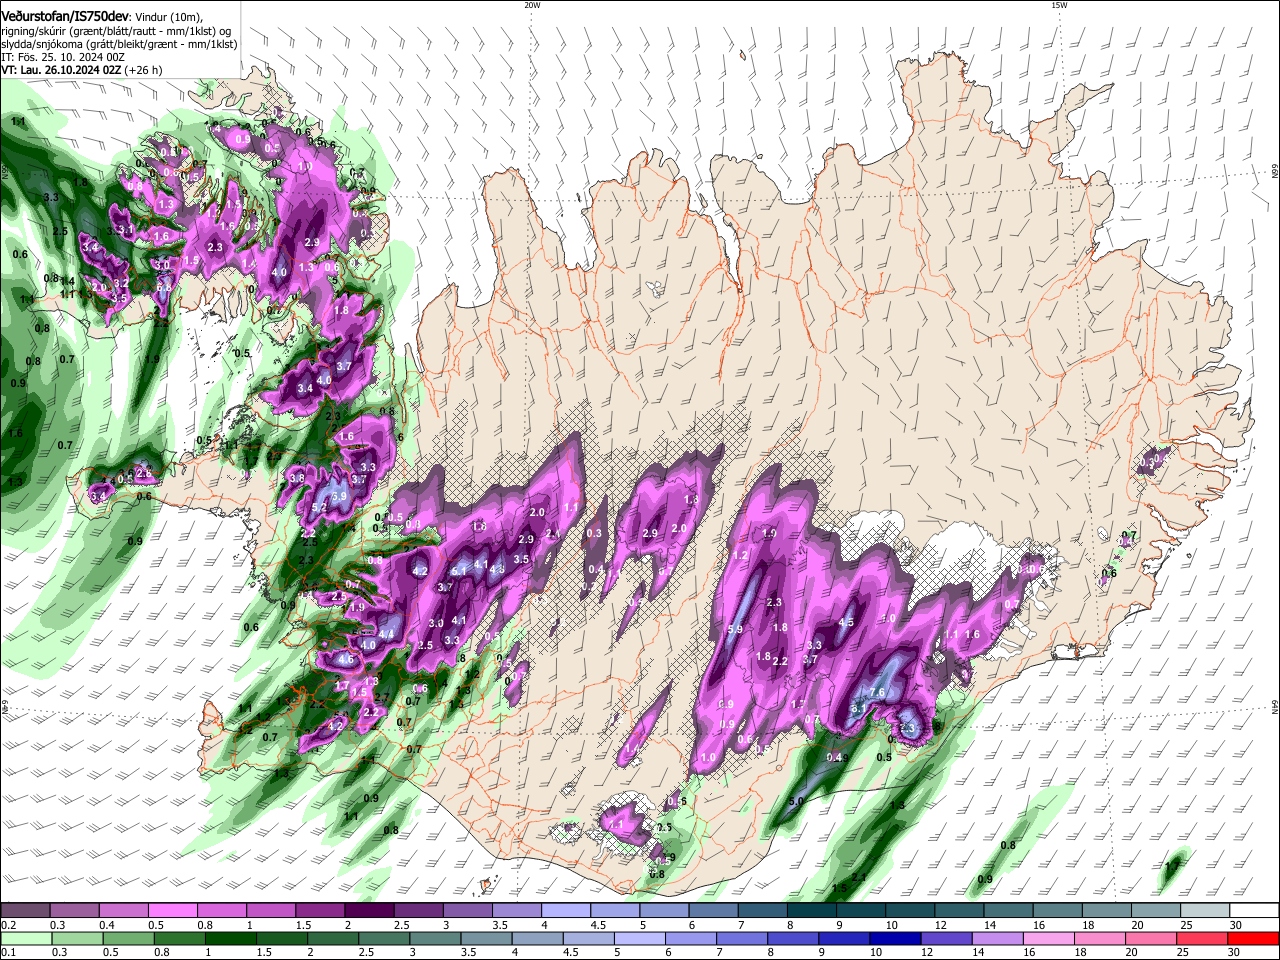Click the 4.5 snowfall value on map
The image size is (1280, 960).
[x=846, y=623]
